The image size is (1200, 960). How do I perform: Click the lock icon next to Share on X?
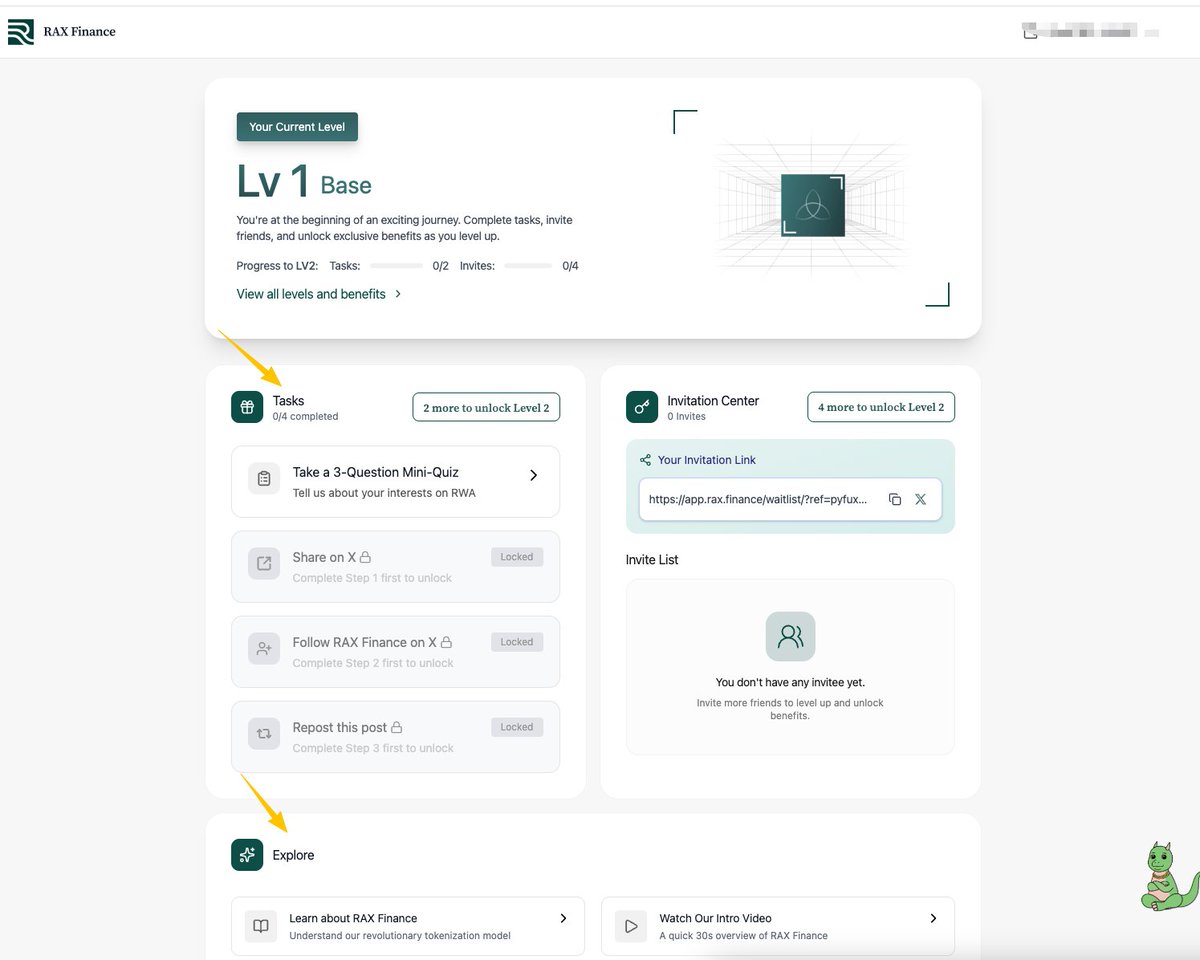point(365,557)
